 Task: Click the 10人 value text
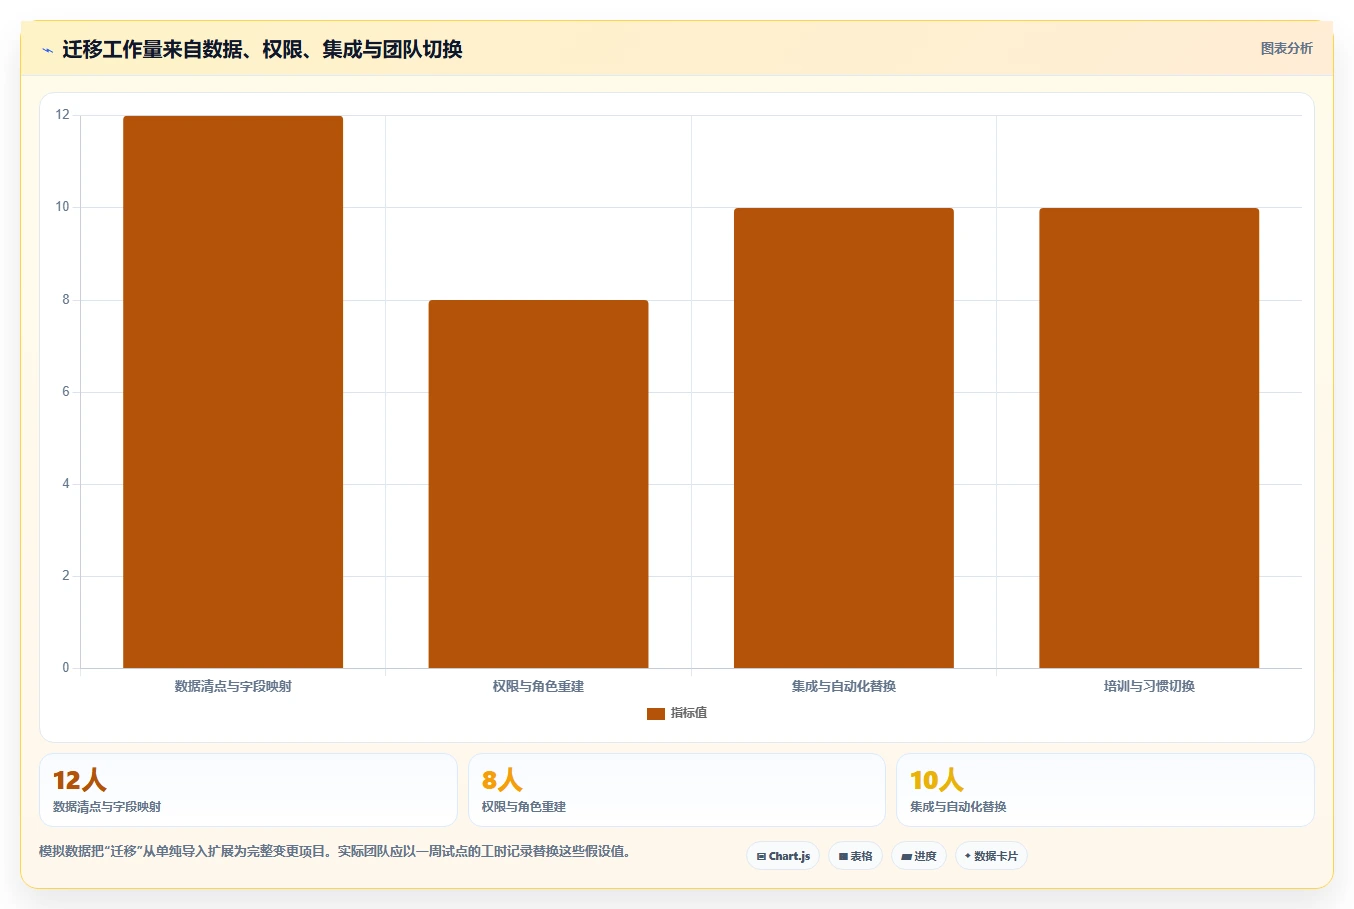pos(936,780)
